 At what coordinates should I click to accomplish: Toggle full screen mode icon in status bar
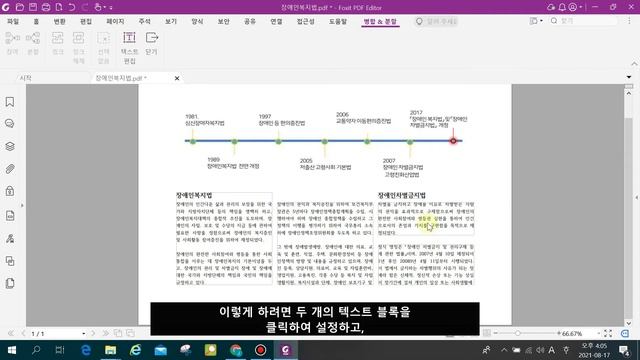[x=608, y=333]
